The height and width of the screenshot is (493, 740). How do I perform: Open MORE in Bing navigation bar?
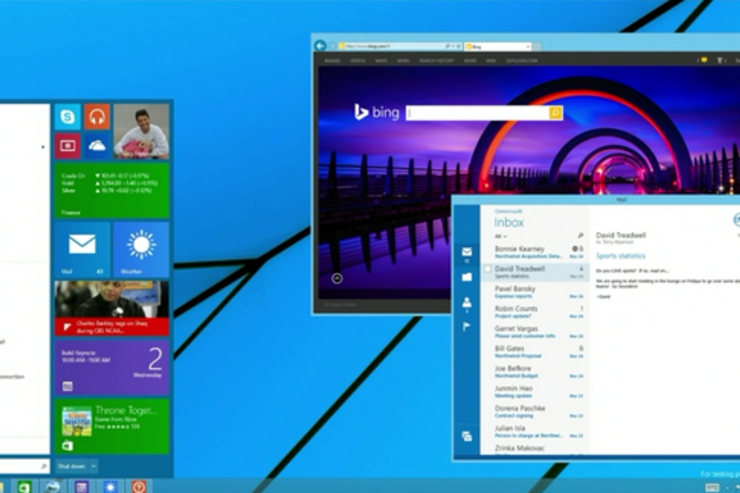470,61
